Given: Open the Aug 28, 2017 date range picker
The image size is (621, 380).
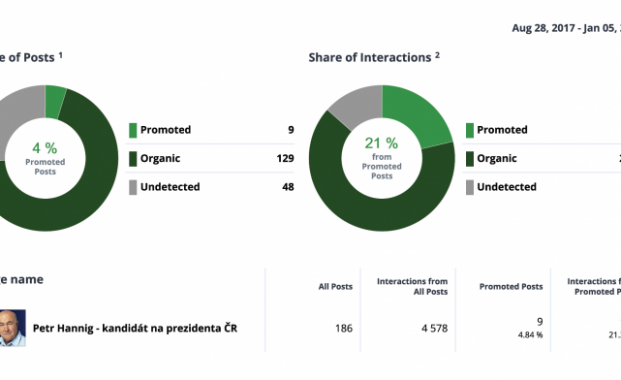Looking at the screenshot, I should point(566,28).
